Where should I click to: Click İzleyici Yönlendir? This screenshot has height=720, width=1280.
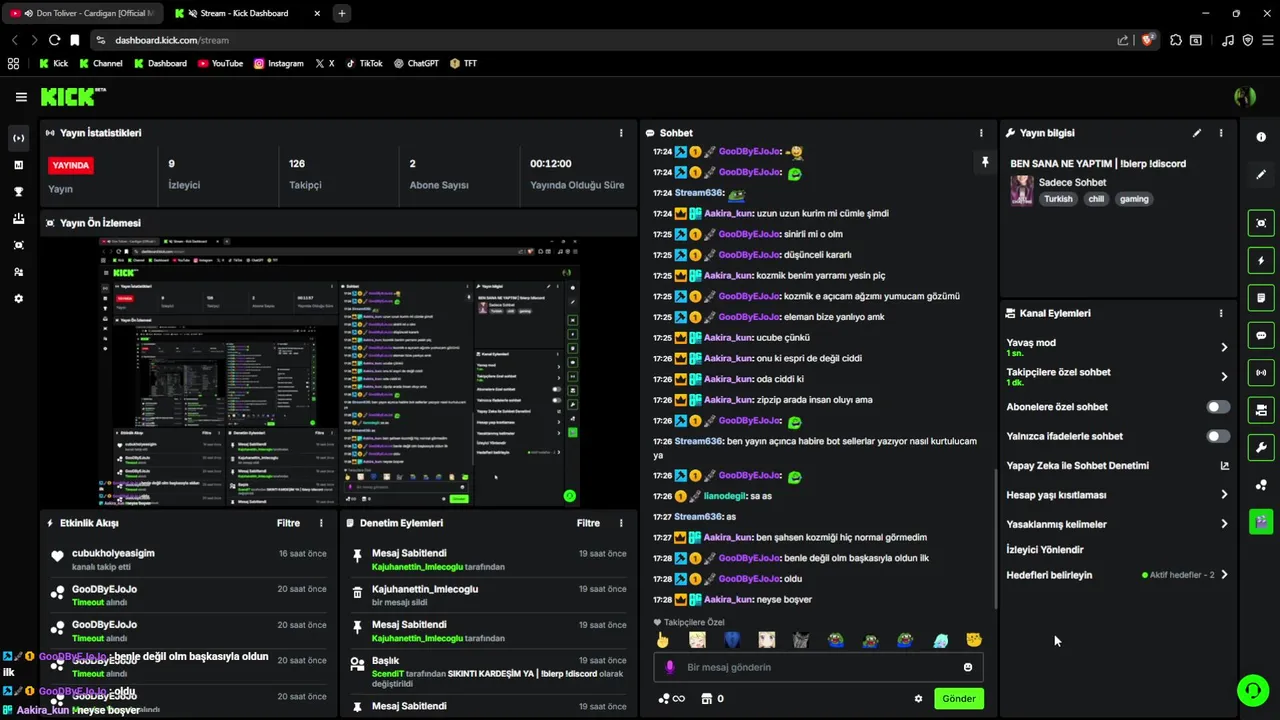point(1045,550)
